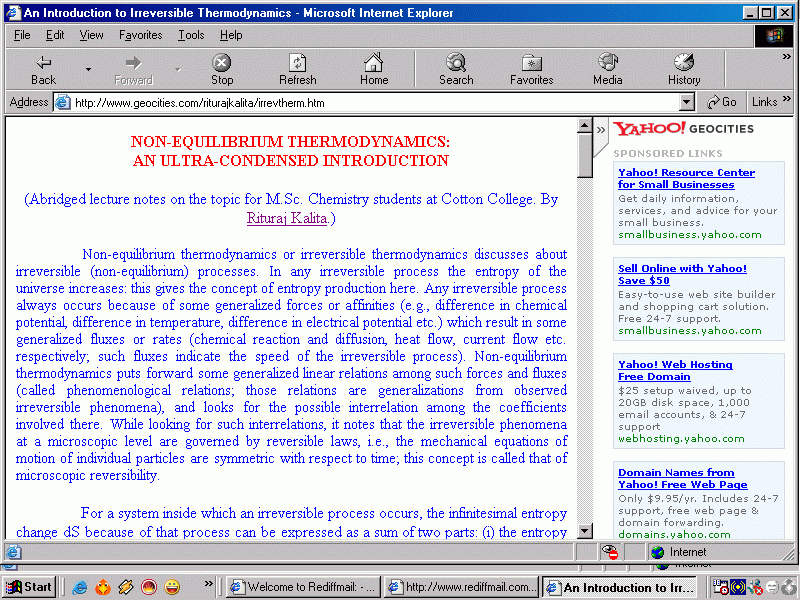800x600 pixels.
Task: Open the Rituraj Kalita link
Action: (287, 218)
